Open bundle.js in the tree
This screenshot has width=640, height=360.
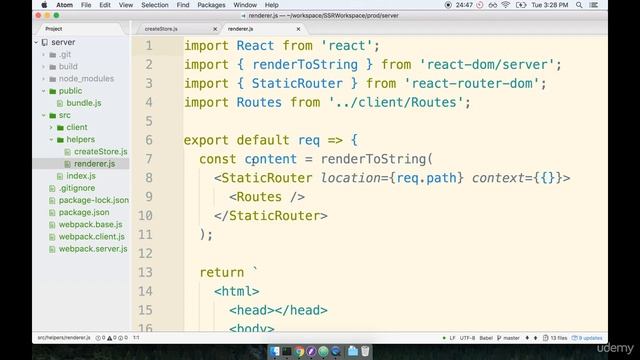(84, 103)
